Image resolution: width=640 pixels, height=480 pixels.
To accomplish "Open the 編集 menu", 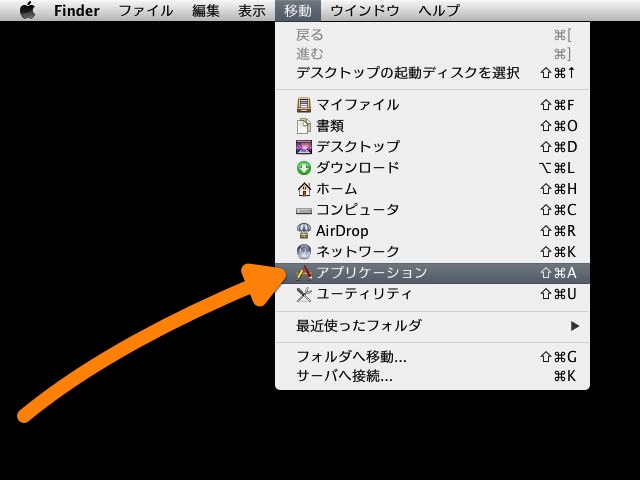I will (x=206, y=11).
